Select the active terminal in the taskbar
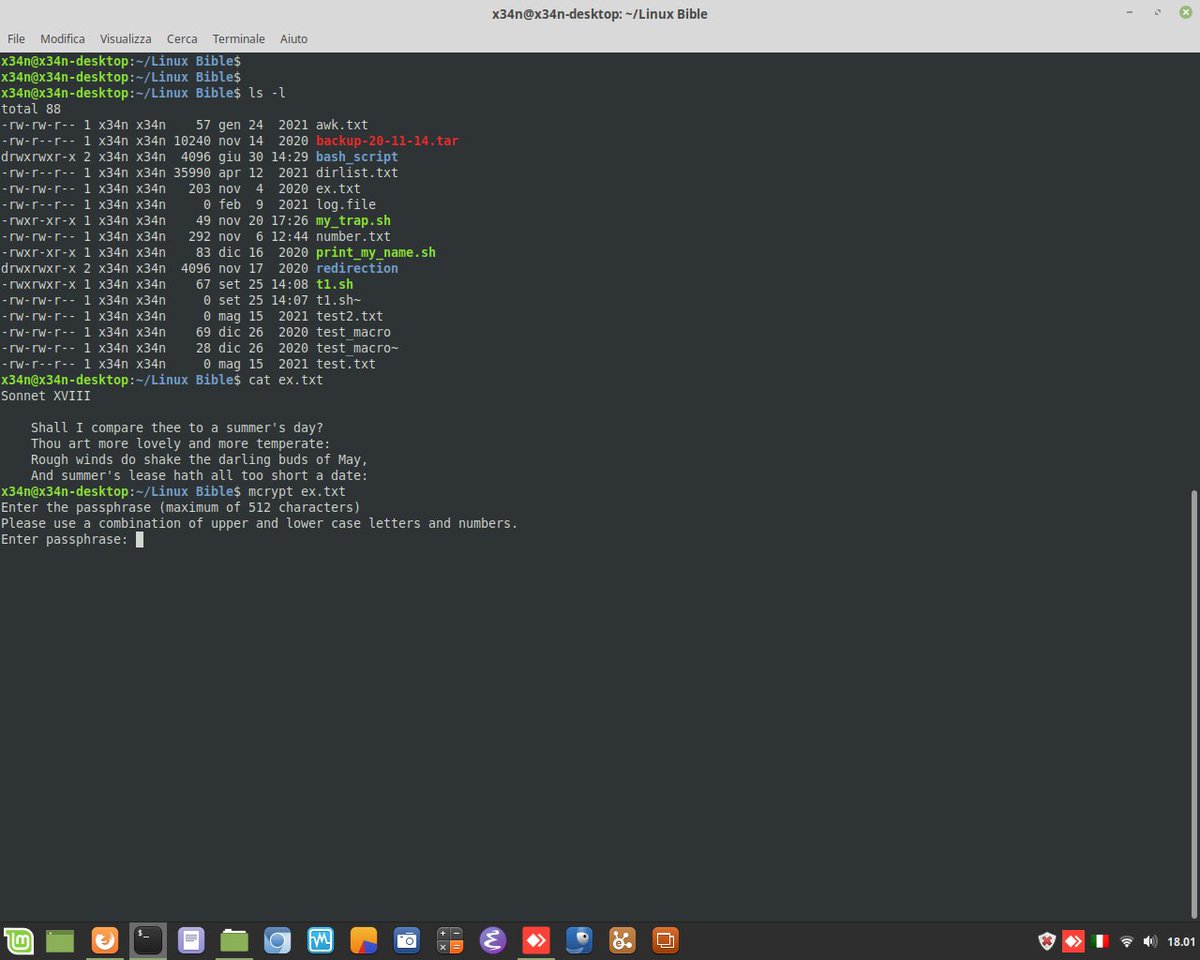This screenshot has height=960, width=1200. click(x=148, y=940)
